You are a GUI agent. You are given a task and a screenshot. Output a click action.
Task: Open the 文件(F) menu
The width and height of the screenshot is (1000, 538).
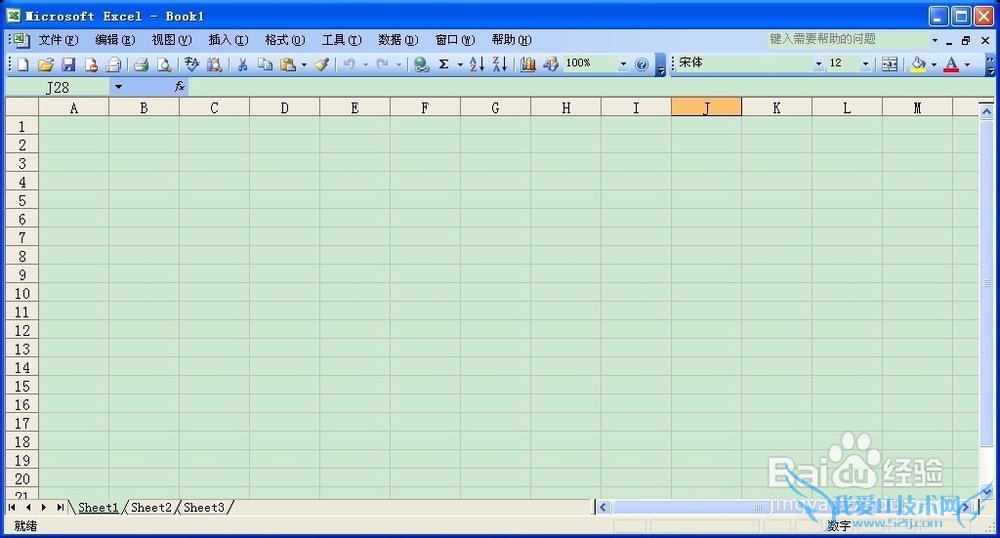pos(58,40)
